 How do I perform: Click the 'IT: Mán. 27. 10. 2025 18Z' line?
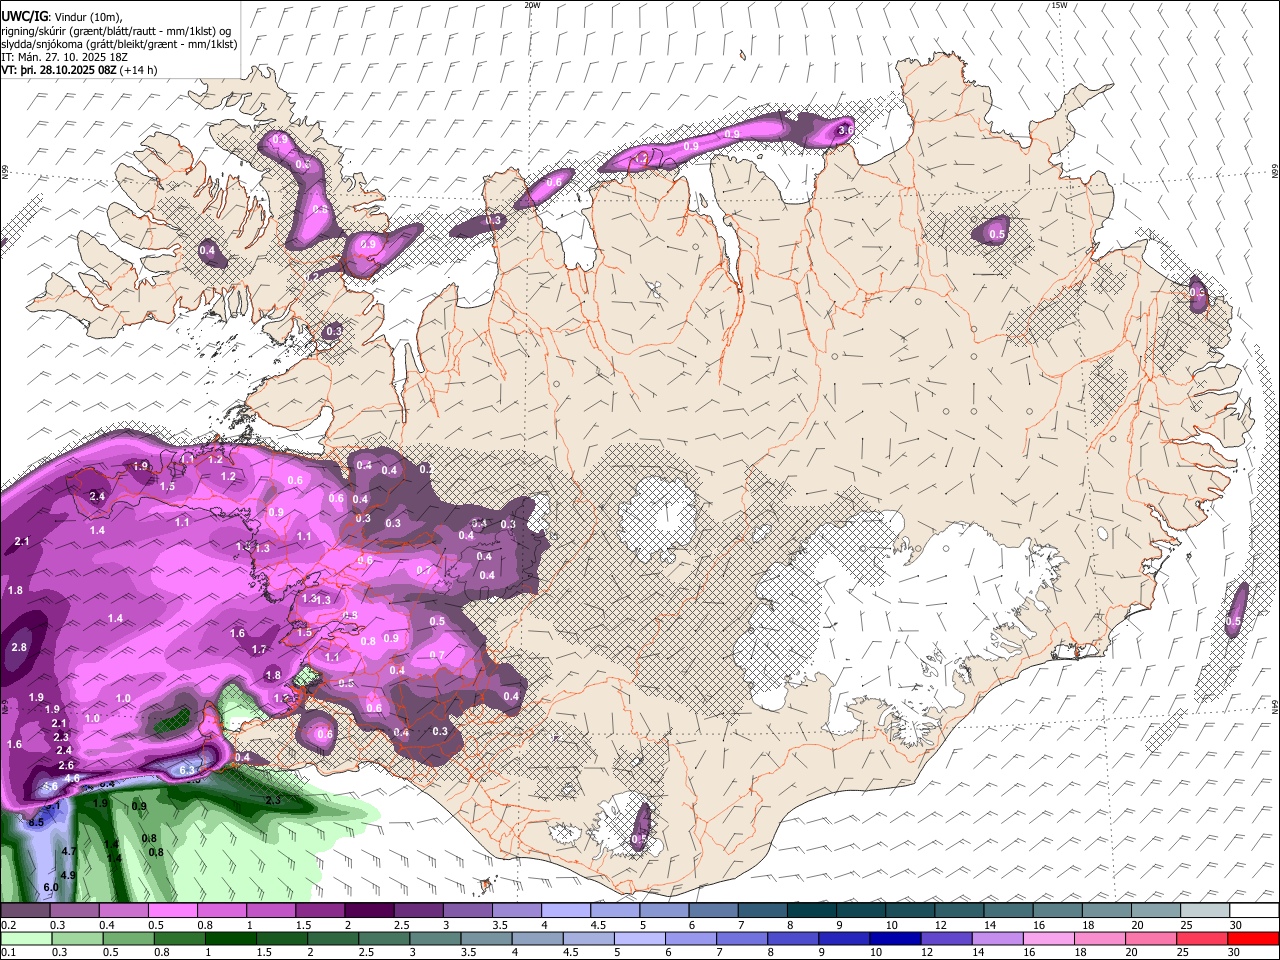tap(64, 57)
